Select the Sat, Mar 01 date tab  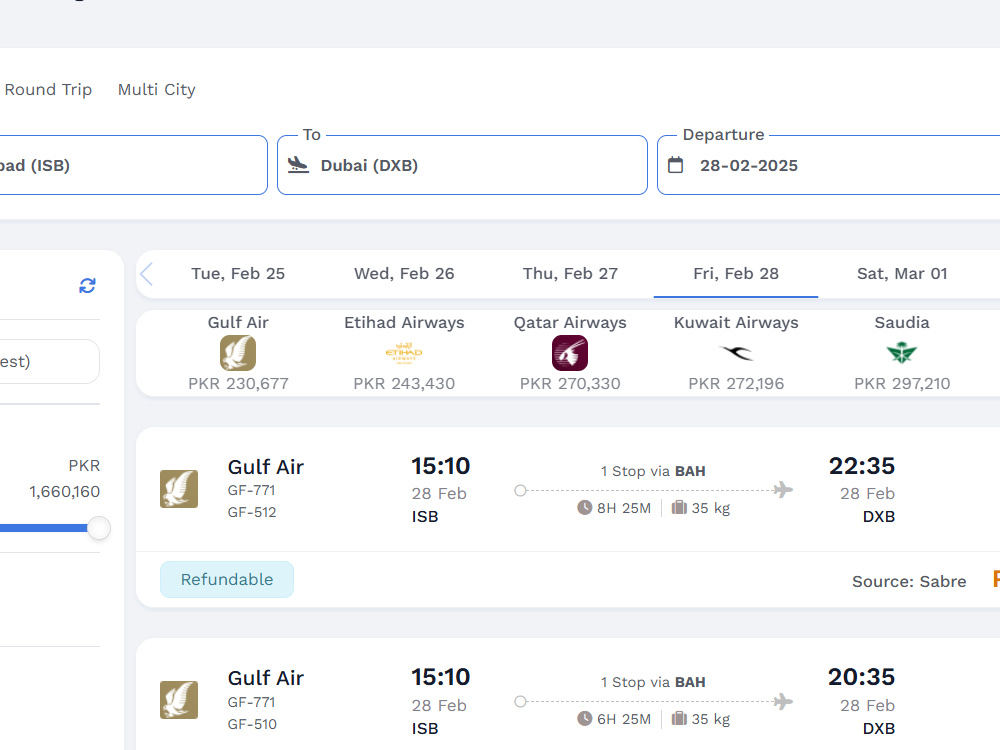tap(902, 274)
